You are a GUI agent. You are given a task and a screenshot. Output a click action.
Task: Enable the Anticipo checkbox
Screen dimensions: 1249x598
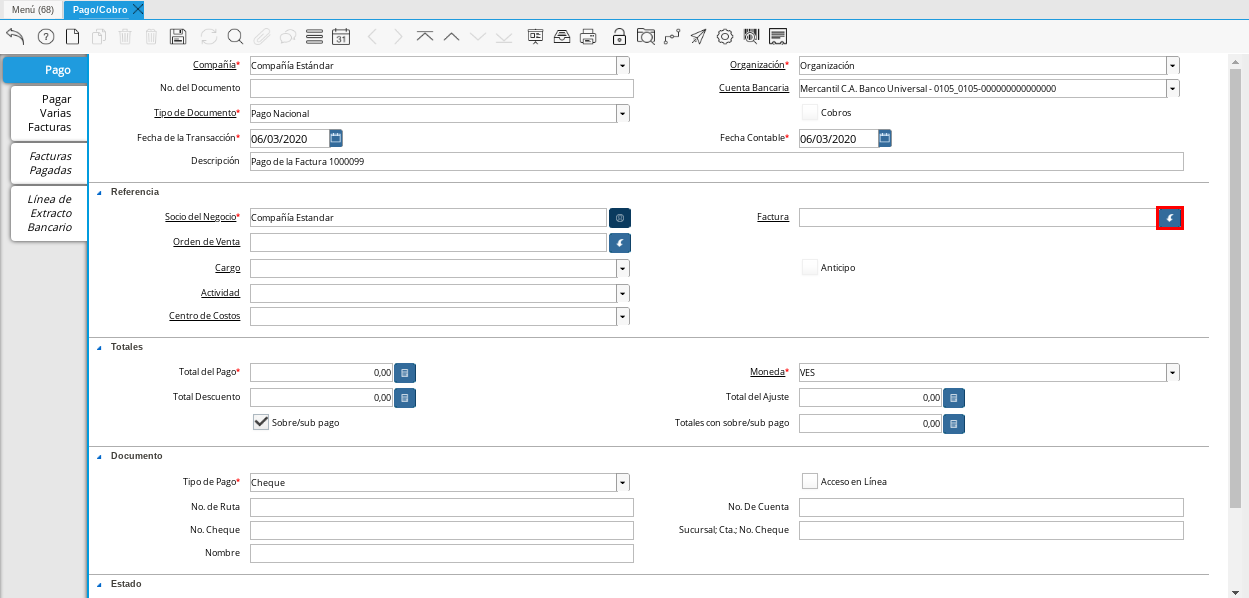coord(810,268)
